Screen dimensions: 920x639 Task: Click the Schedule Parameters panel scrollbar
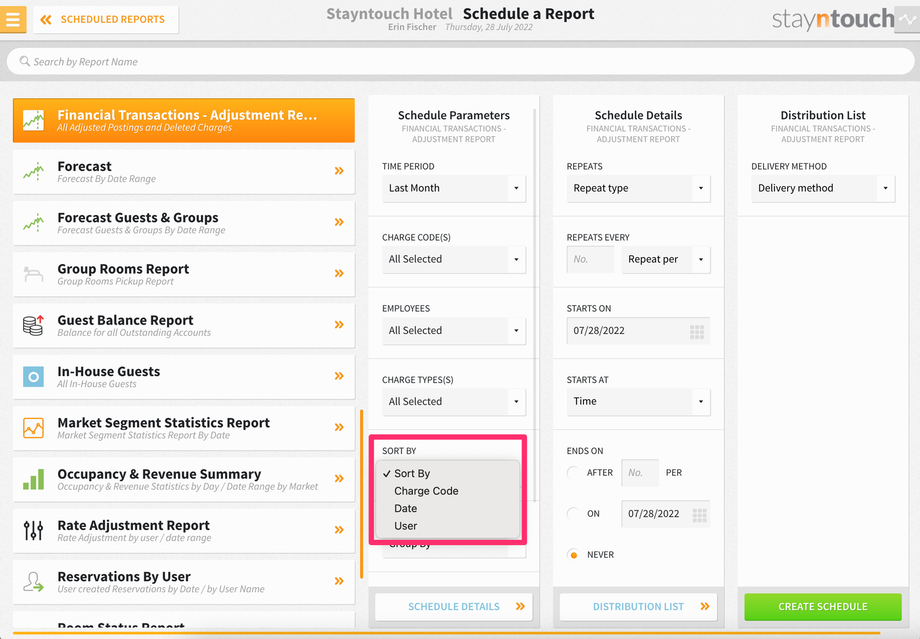pos(535,304)
